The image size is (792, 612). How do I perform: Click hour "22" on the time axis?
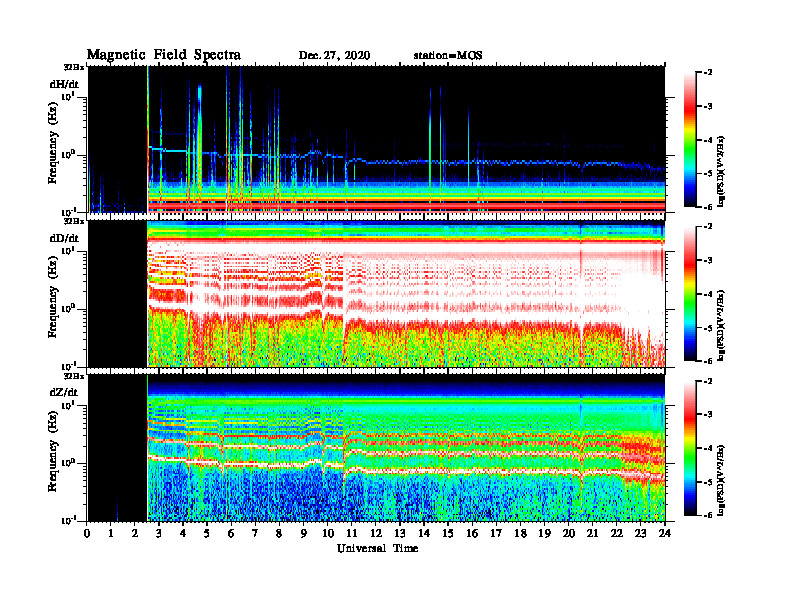click(617, 533)
